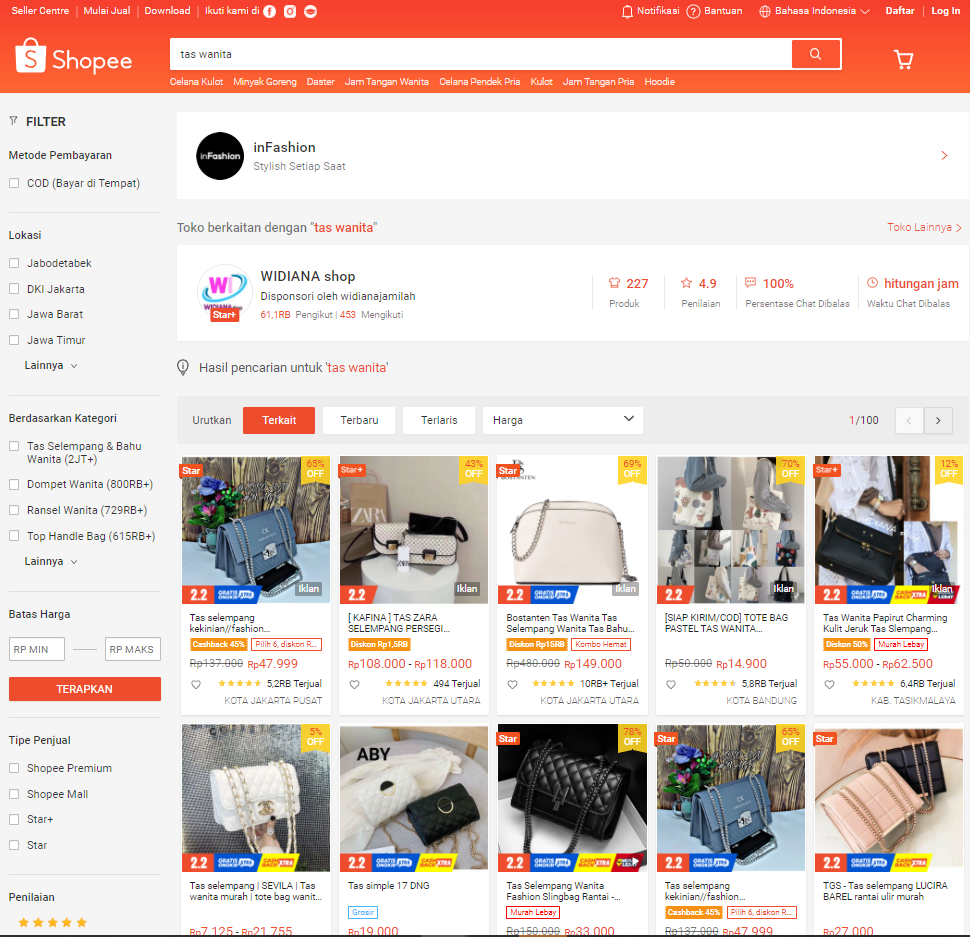The width and height of the screenshot is (970, 937).
Task: Check the DKI Jakarta location filter
Action: [x=14, y=289]
